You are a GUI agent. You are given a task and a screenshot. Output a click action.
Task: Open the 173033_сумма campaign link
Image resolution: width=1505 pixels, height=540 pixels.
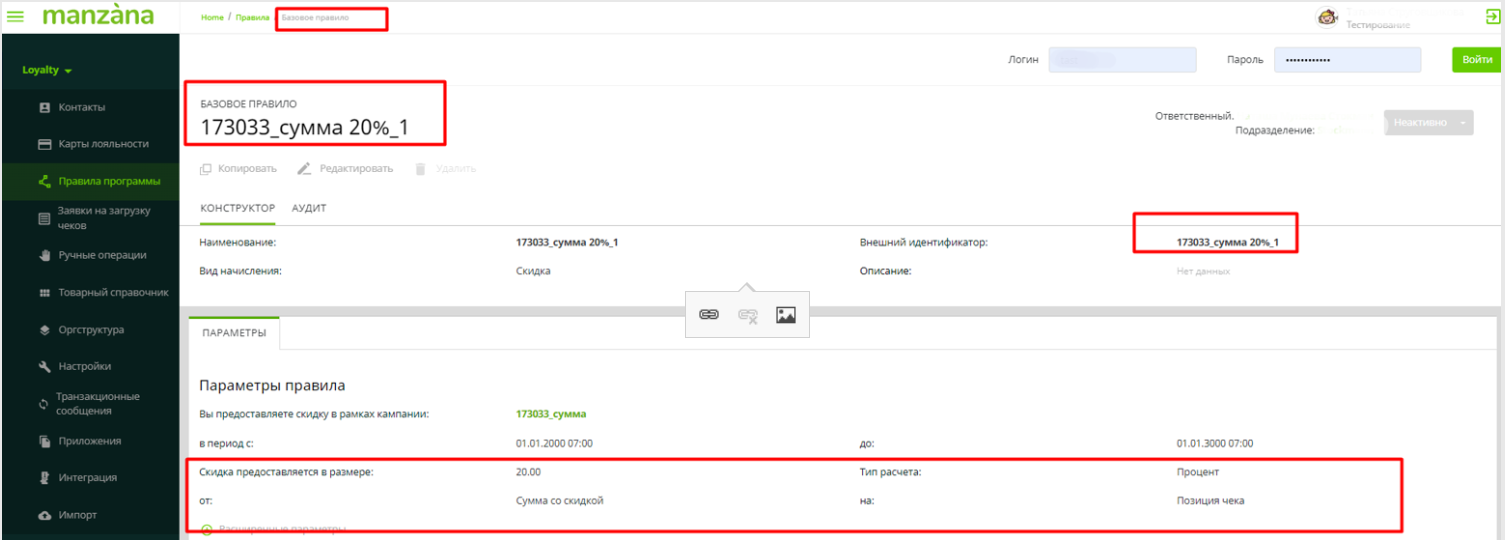click(x=550, y=413)
